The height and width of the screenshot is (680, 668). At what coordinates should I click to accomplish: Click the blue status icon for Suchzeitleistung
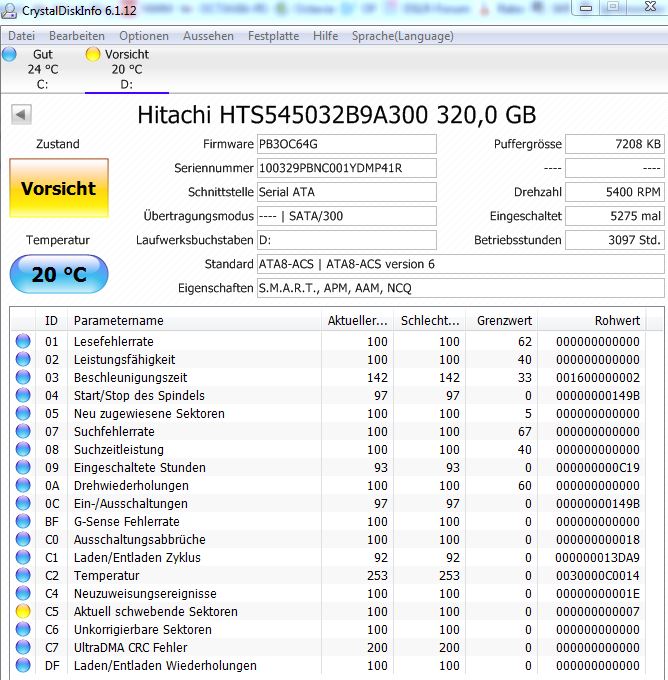(x=23, y=449)
